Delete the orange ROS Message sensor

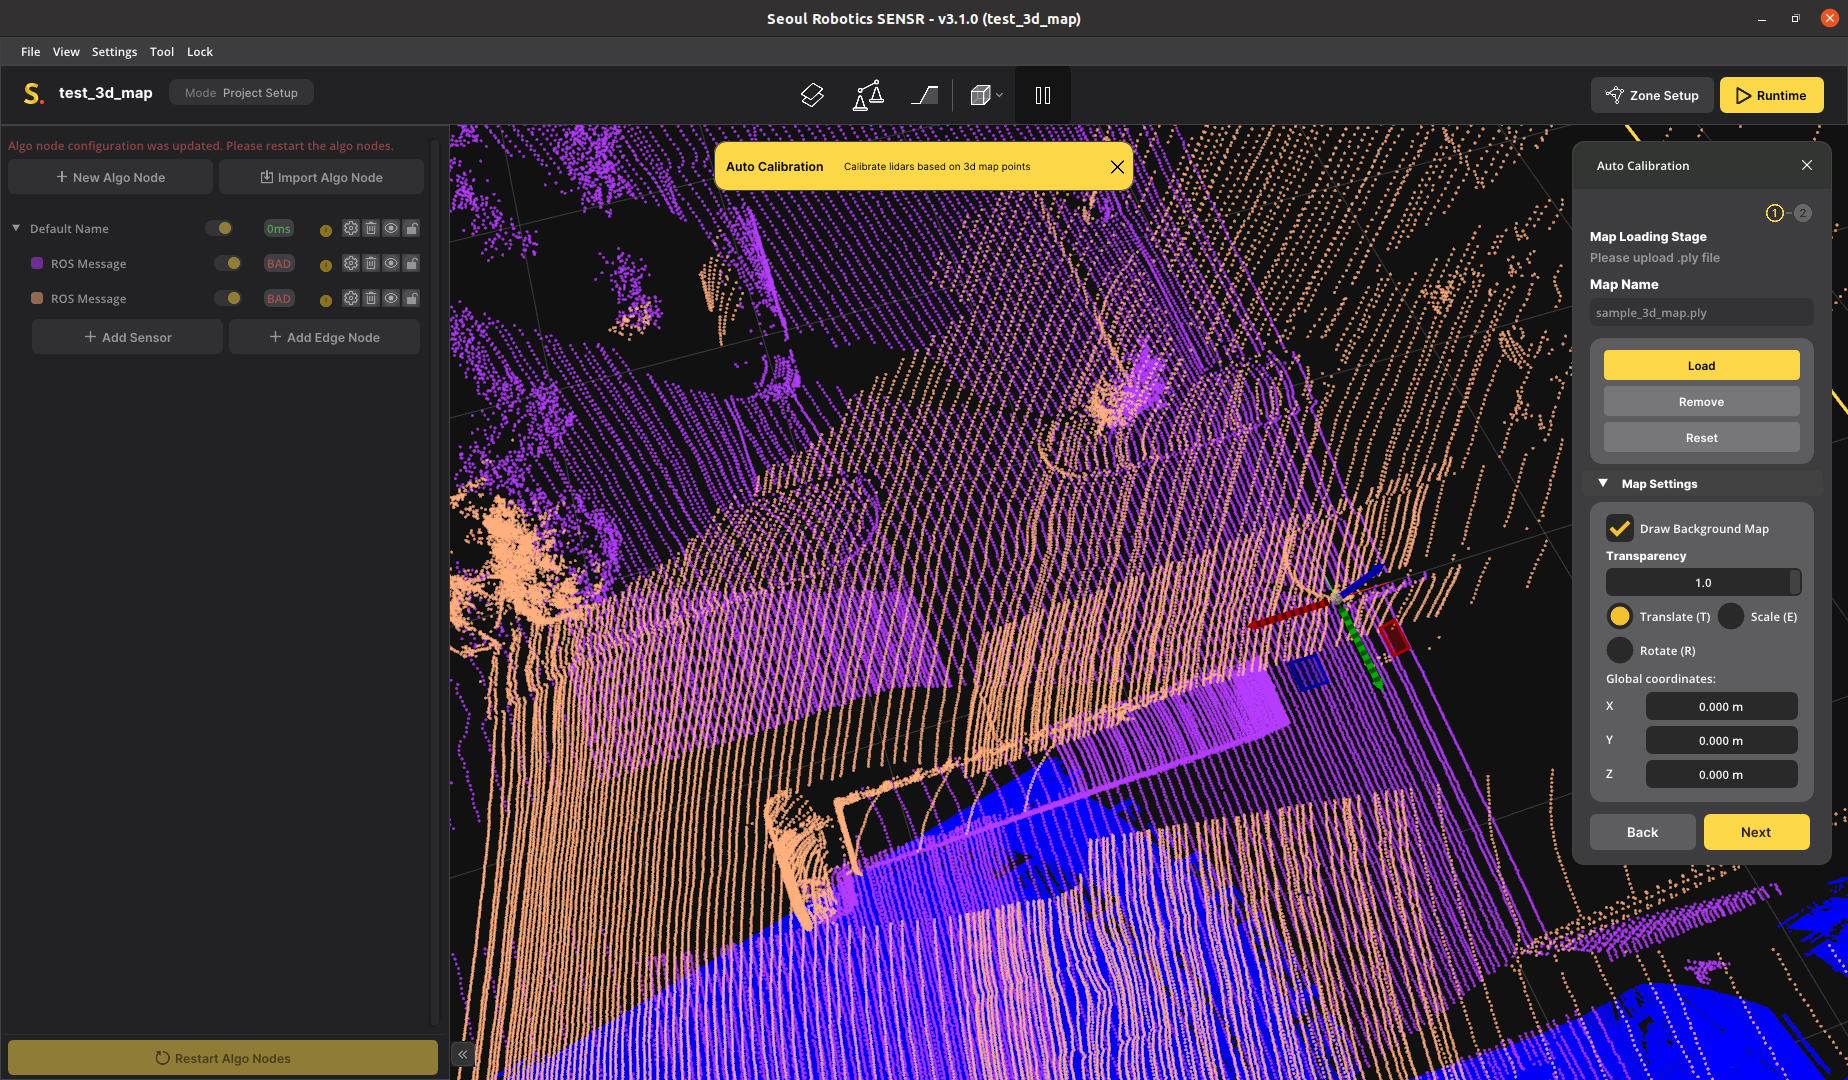point(371,298)
